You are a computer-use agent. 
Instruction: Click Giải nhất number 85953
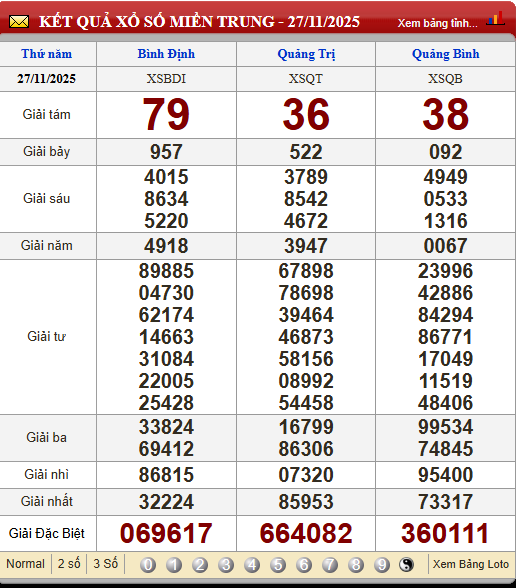[x=306, y=502]
